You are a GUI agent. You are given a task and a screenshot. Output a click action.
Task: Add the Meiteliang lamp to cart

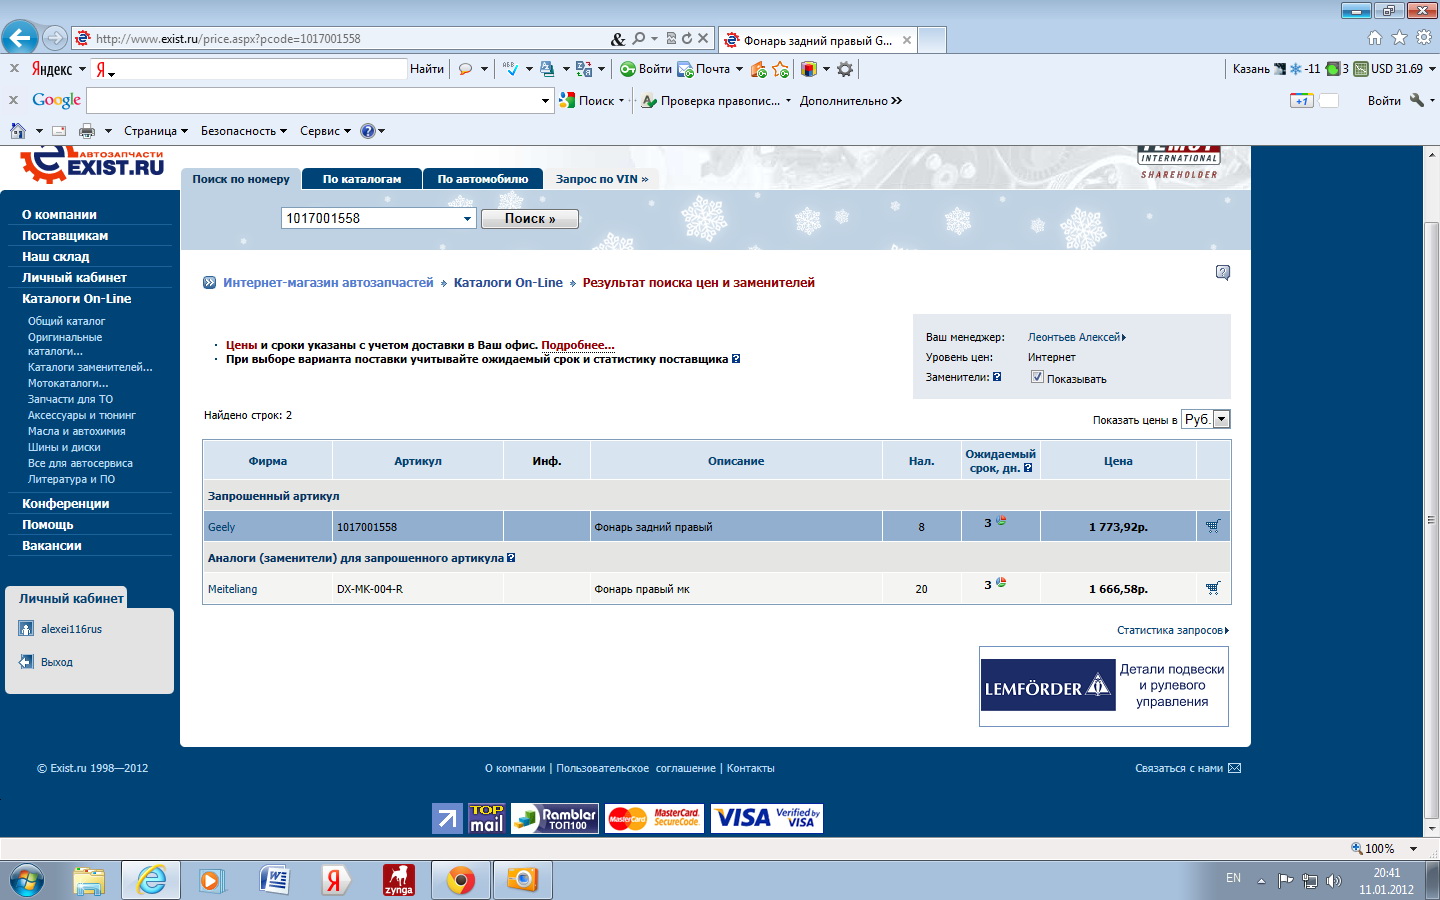coord(1213,588)
